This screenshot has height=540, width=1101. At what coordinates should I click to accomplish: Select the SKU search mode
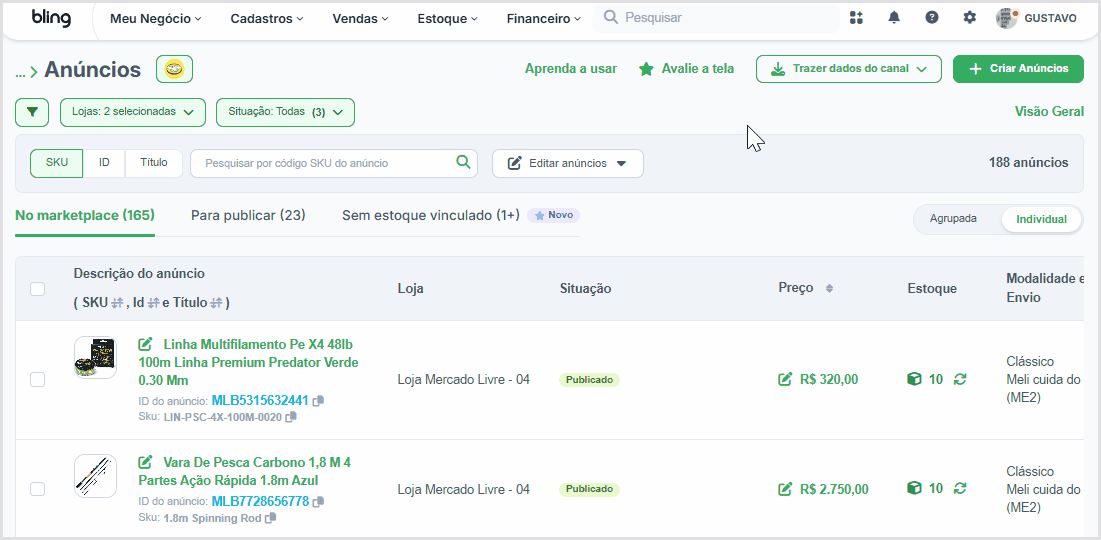click(x=57, y=163)
